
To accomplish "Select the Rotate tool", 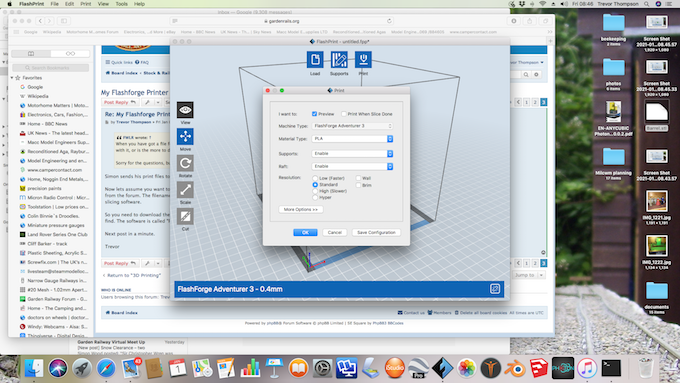I will coord(185,163).
